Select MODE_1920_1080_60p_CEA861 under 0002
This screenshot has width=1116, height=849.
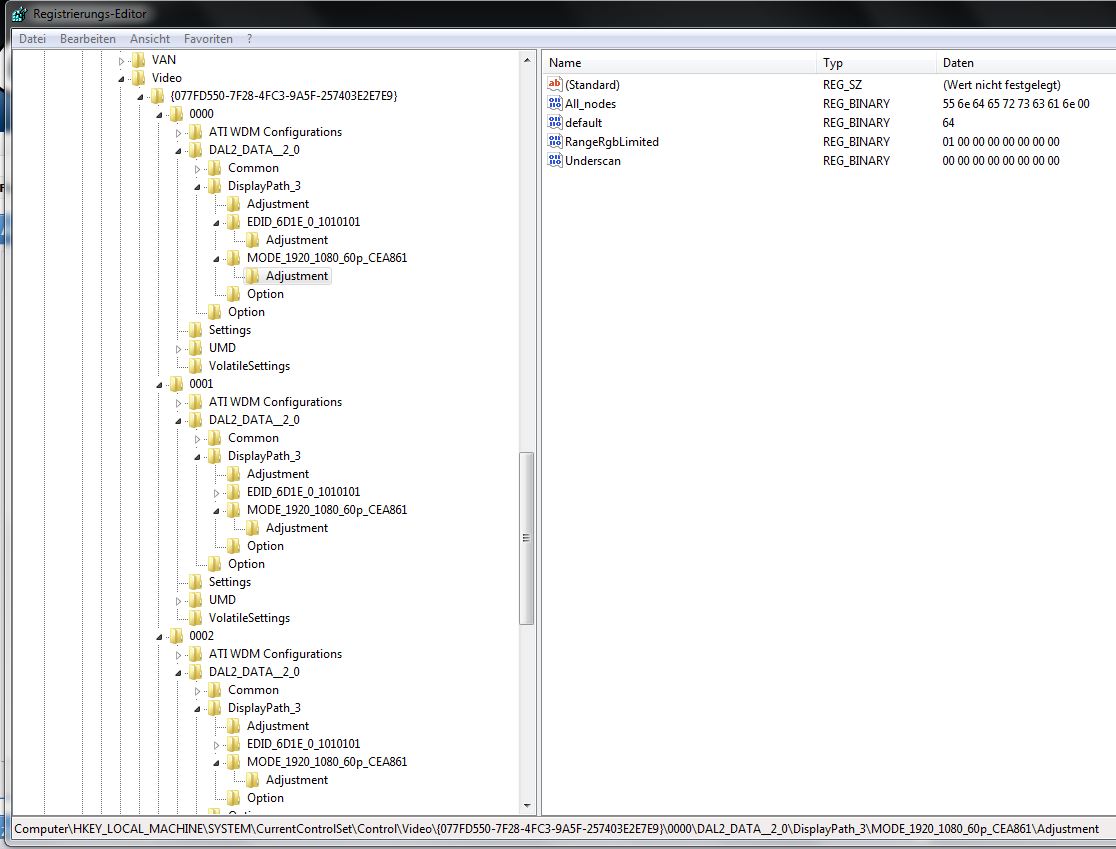coord(327,761)
